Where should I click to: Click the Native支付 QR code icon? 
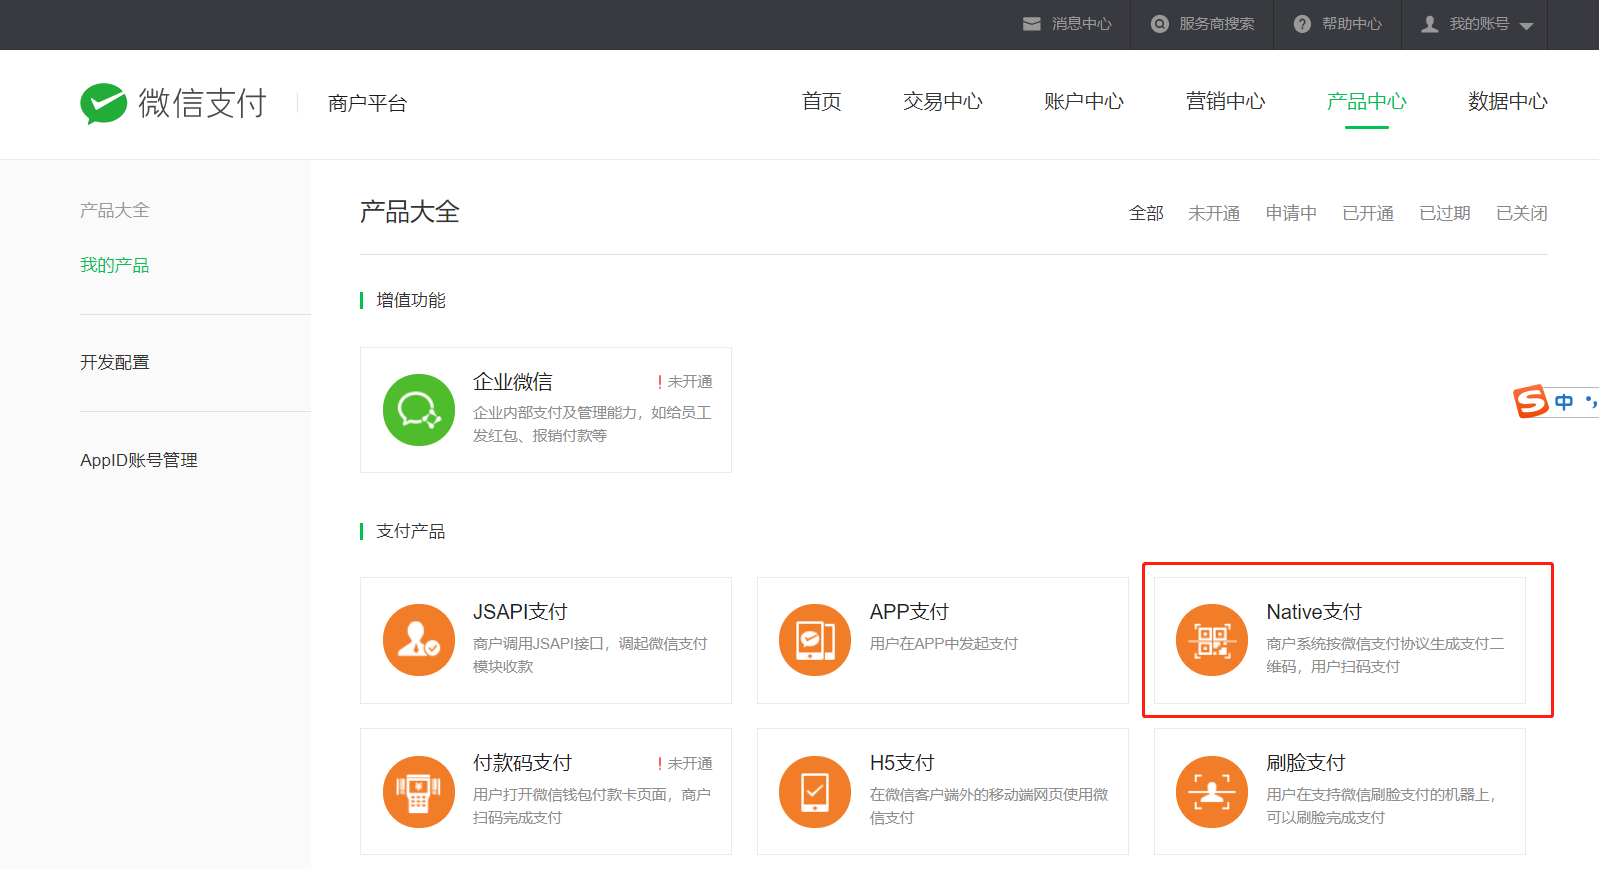[x=1212, y=640]
